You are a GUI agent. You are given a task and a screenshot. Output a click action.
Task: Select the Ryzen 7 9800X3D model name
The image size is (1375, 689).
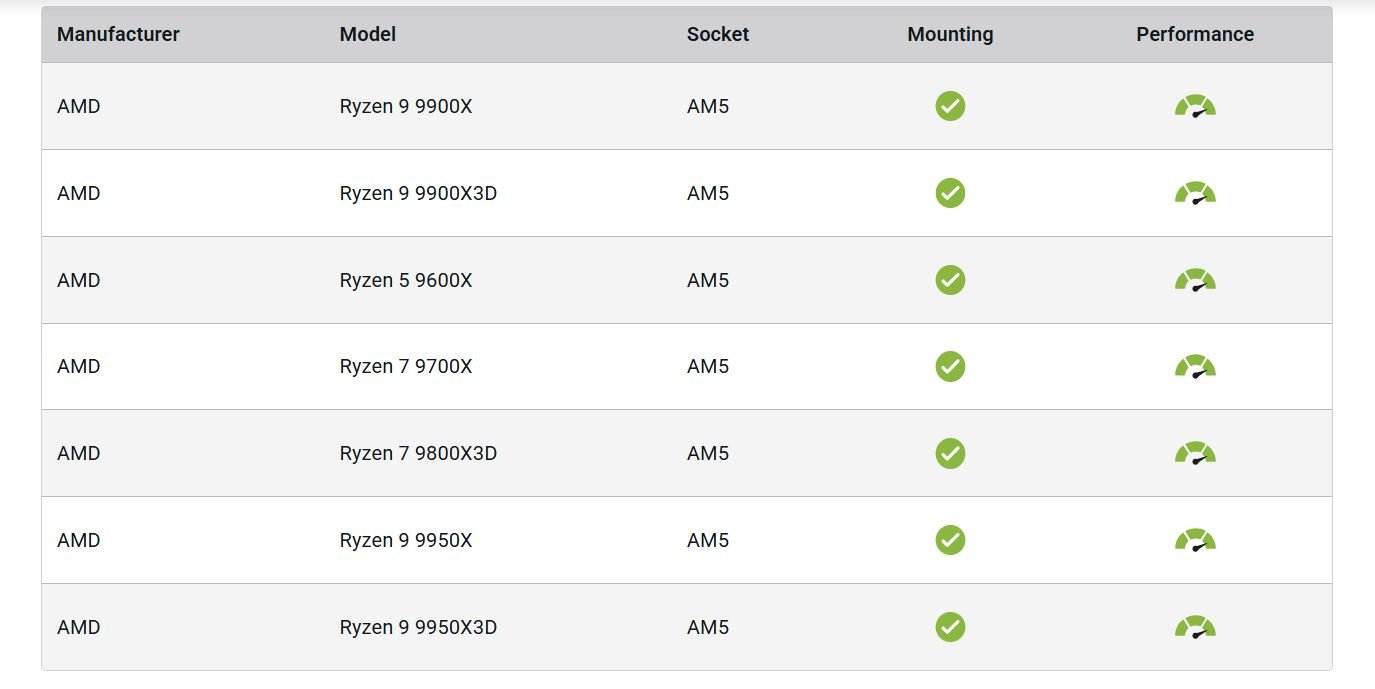click(418, 453)
